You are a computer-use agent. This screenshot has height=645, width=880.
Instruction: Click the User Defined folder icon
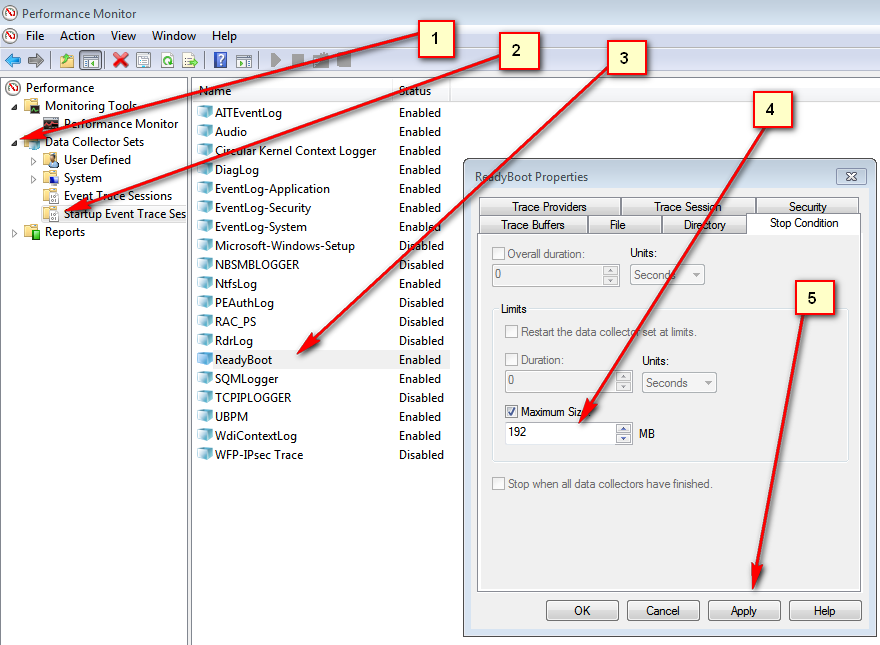coord(51,160)
